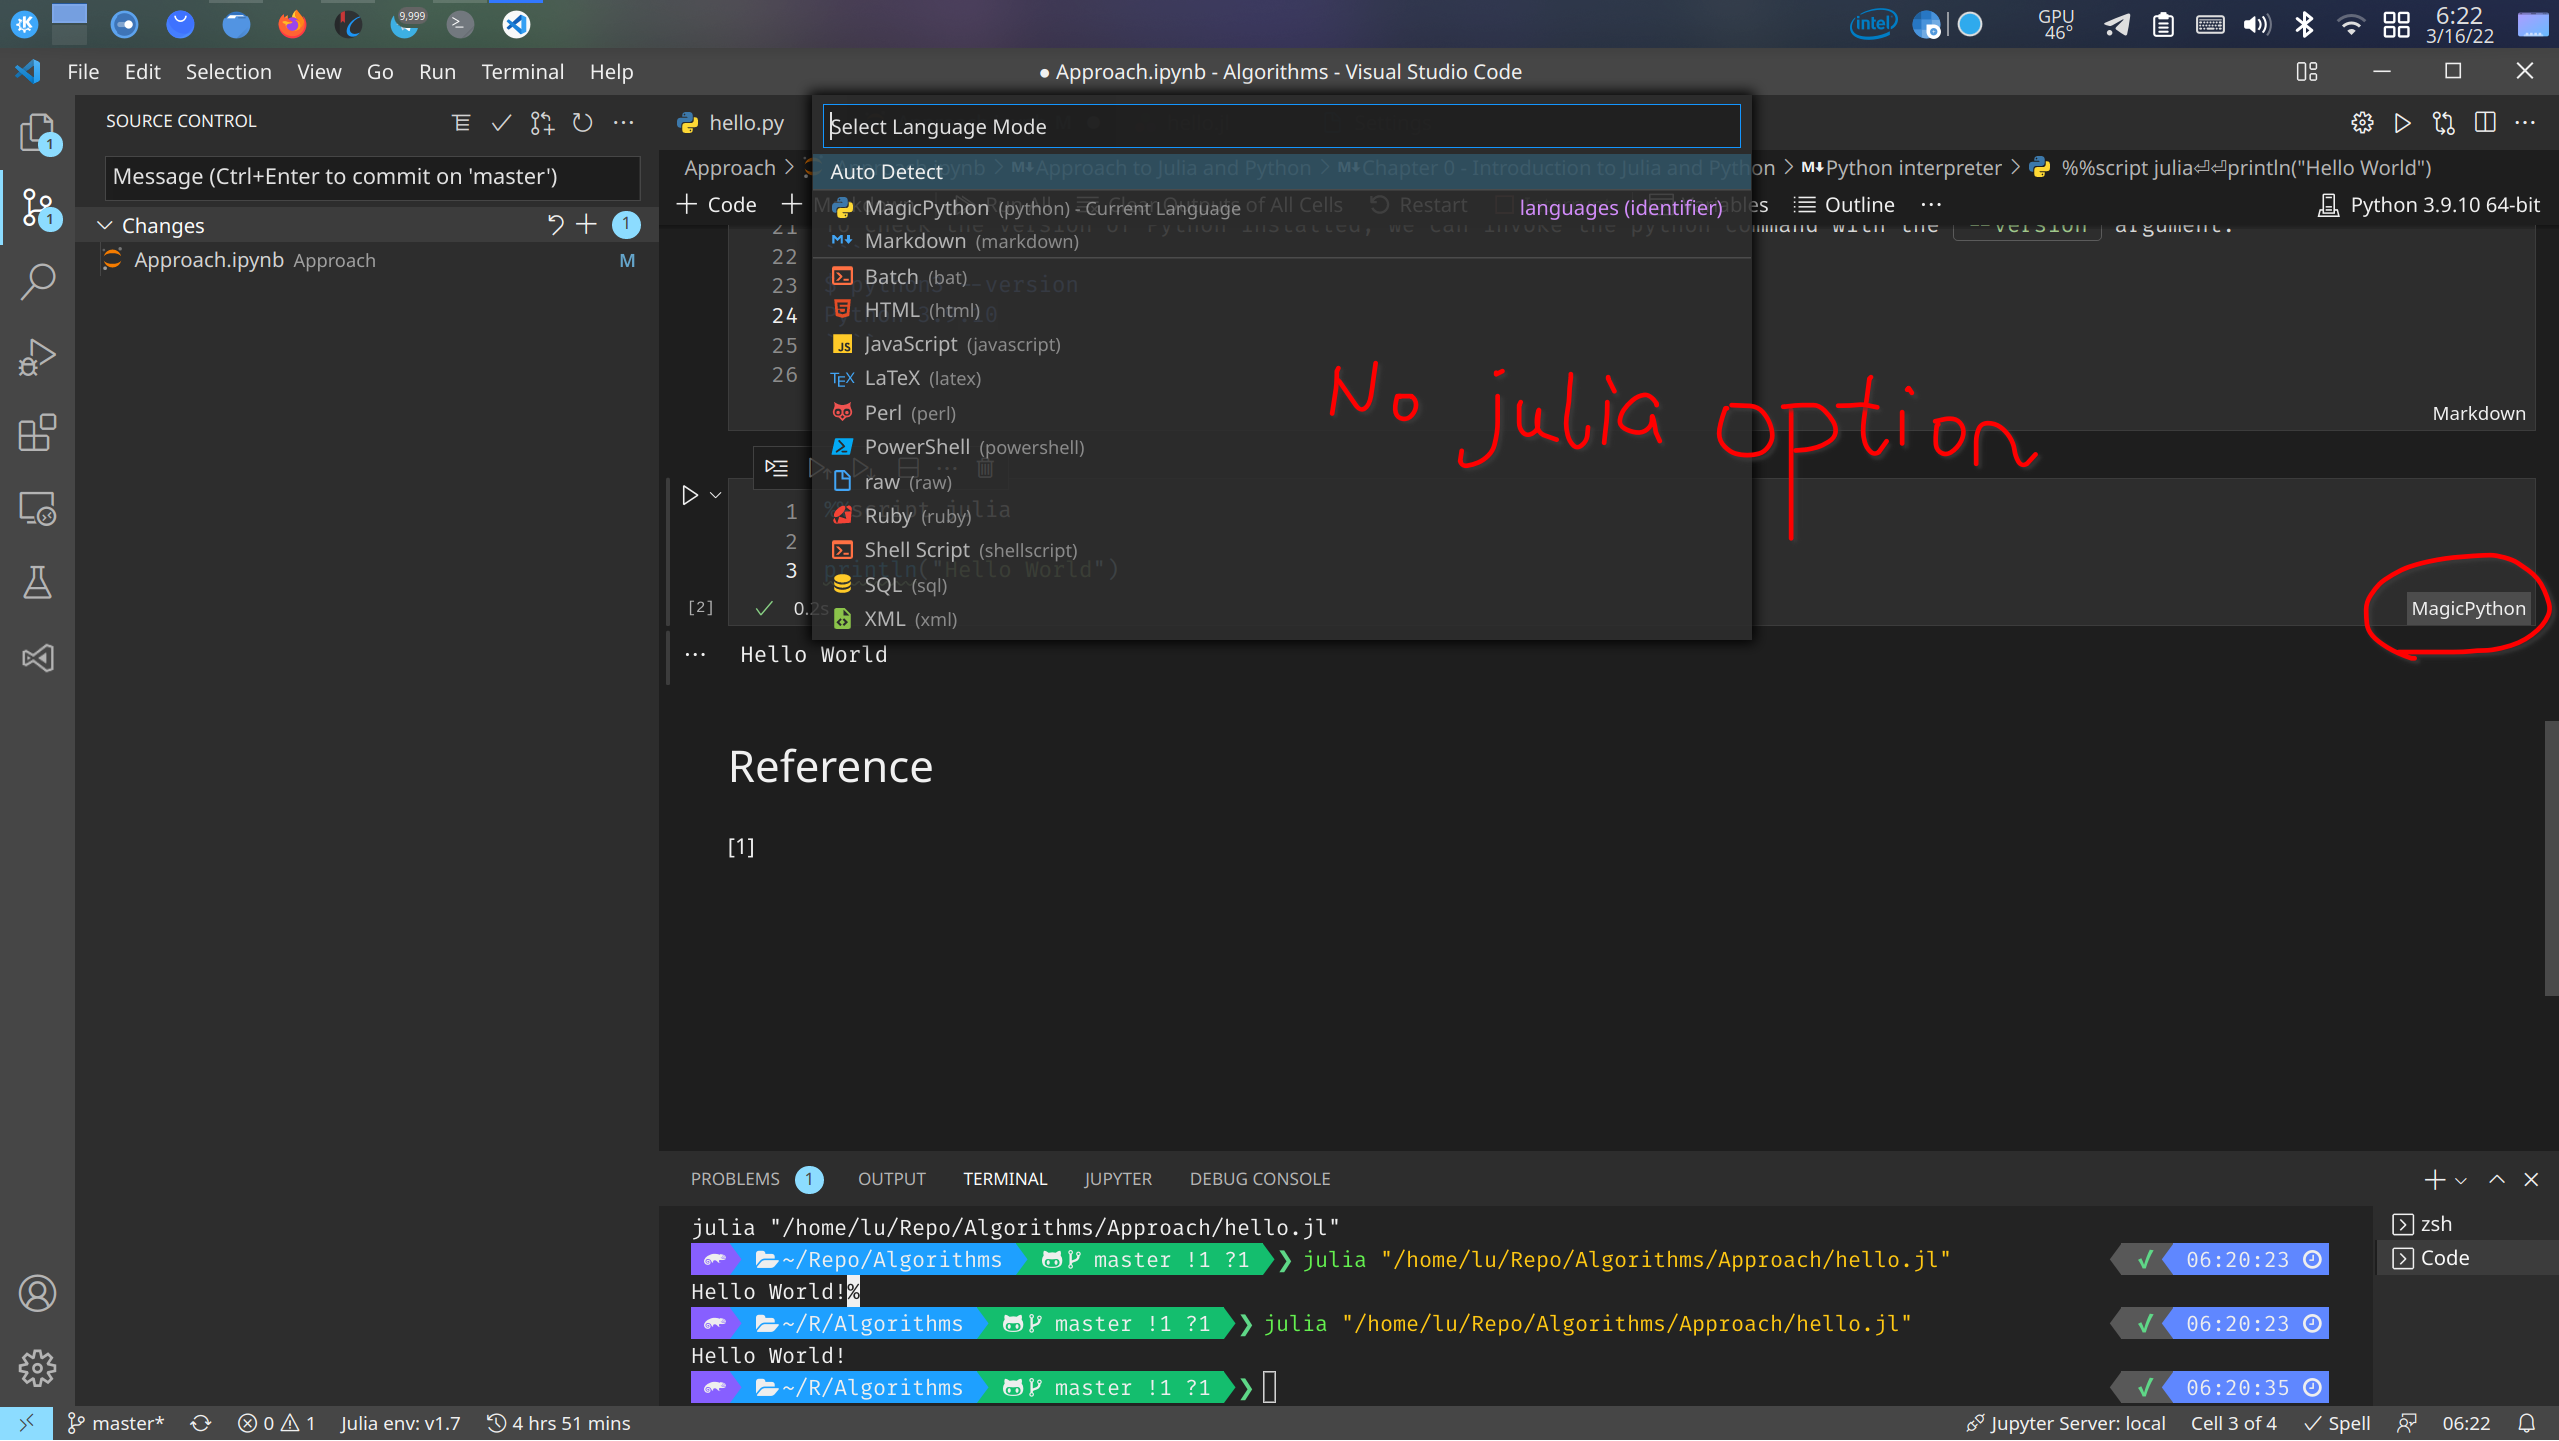Image resolution: width=2559 pixels, height=1441 pixels.
Task: Open the Run and Debug view
Action: pyautogui.click(x=37, y=357)
